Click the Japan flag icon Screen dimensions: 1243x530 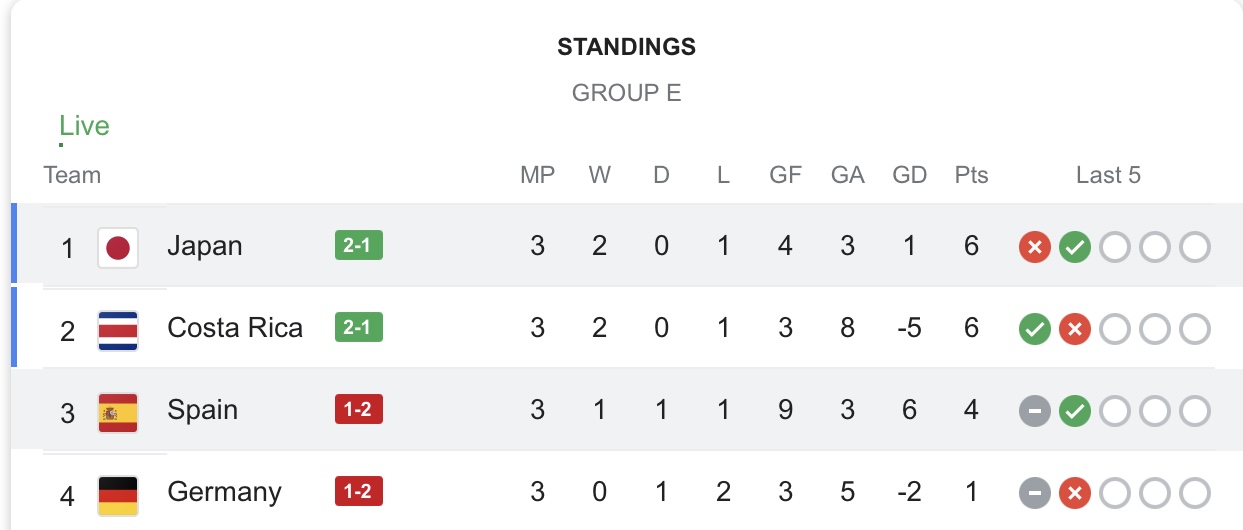tap(118, 247)
